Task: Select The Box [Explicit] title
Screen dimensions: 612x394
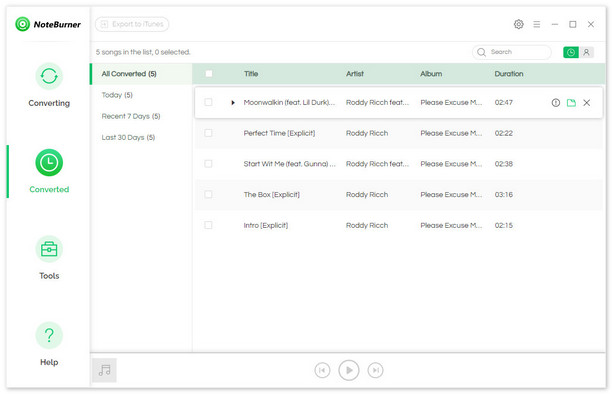Action: click(271, 194)
